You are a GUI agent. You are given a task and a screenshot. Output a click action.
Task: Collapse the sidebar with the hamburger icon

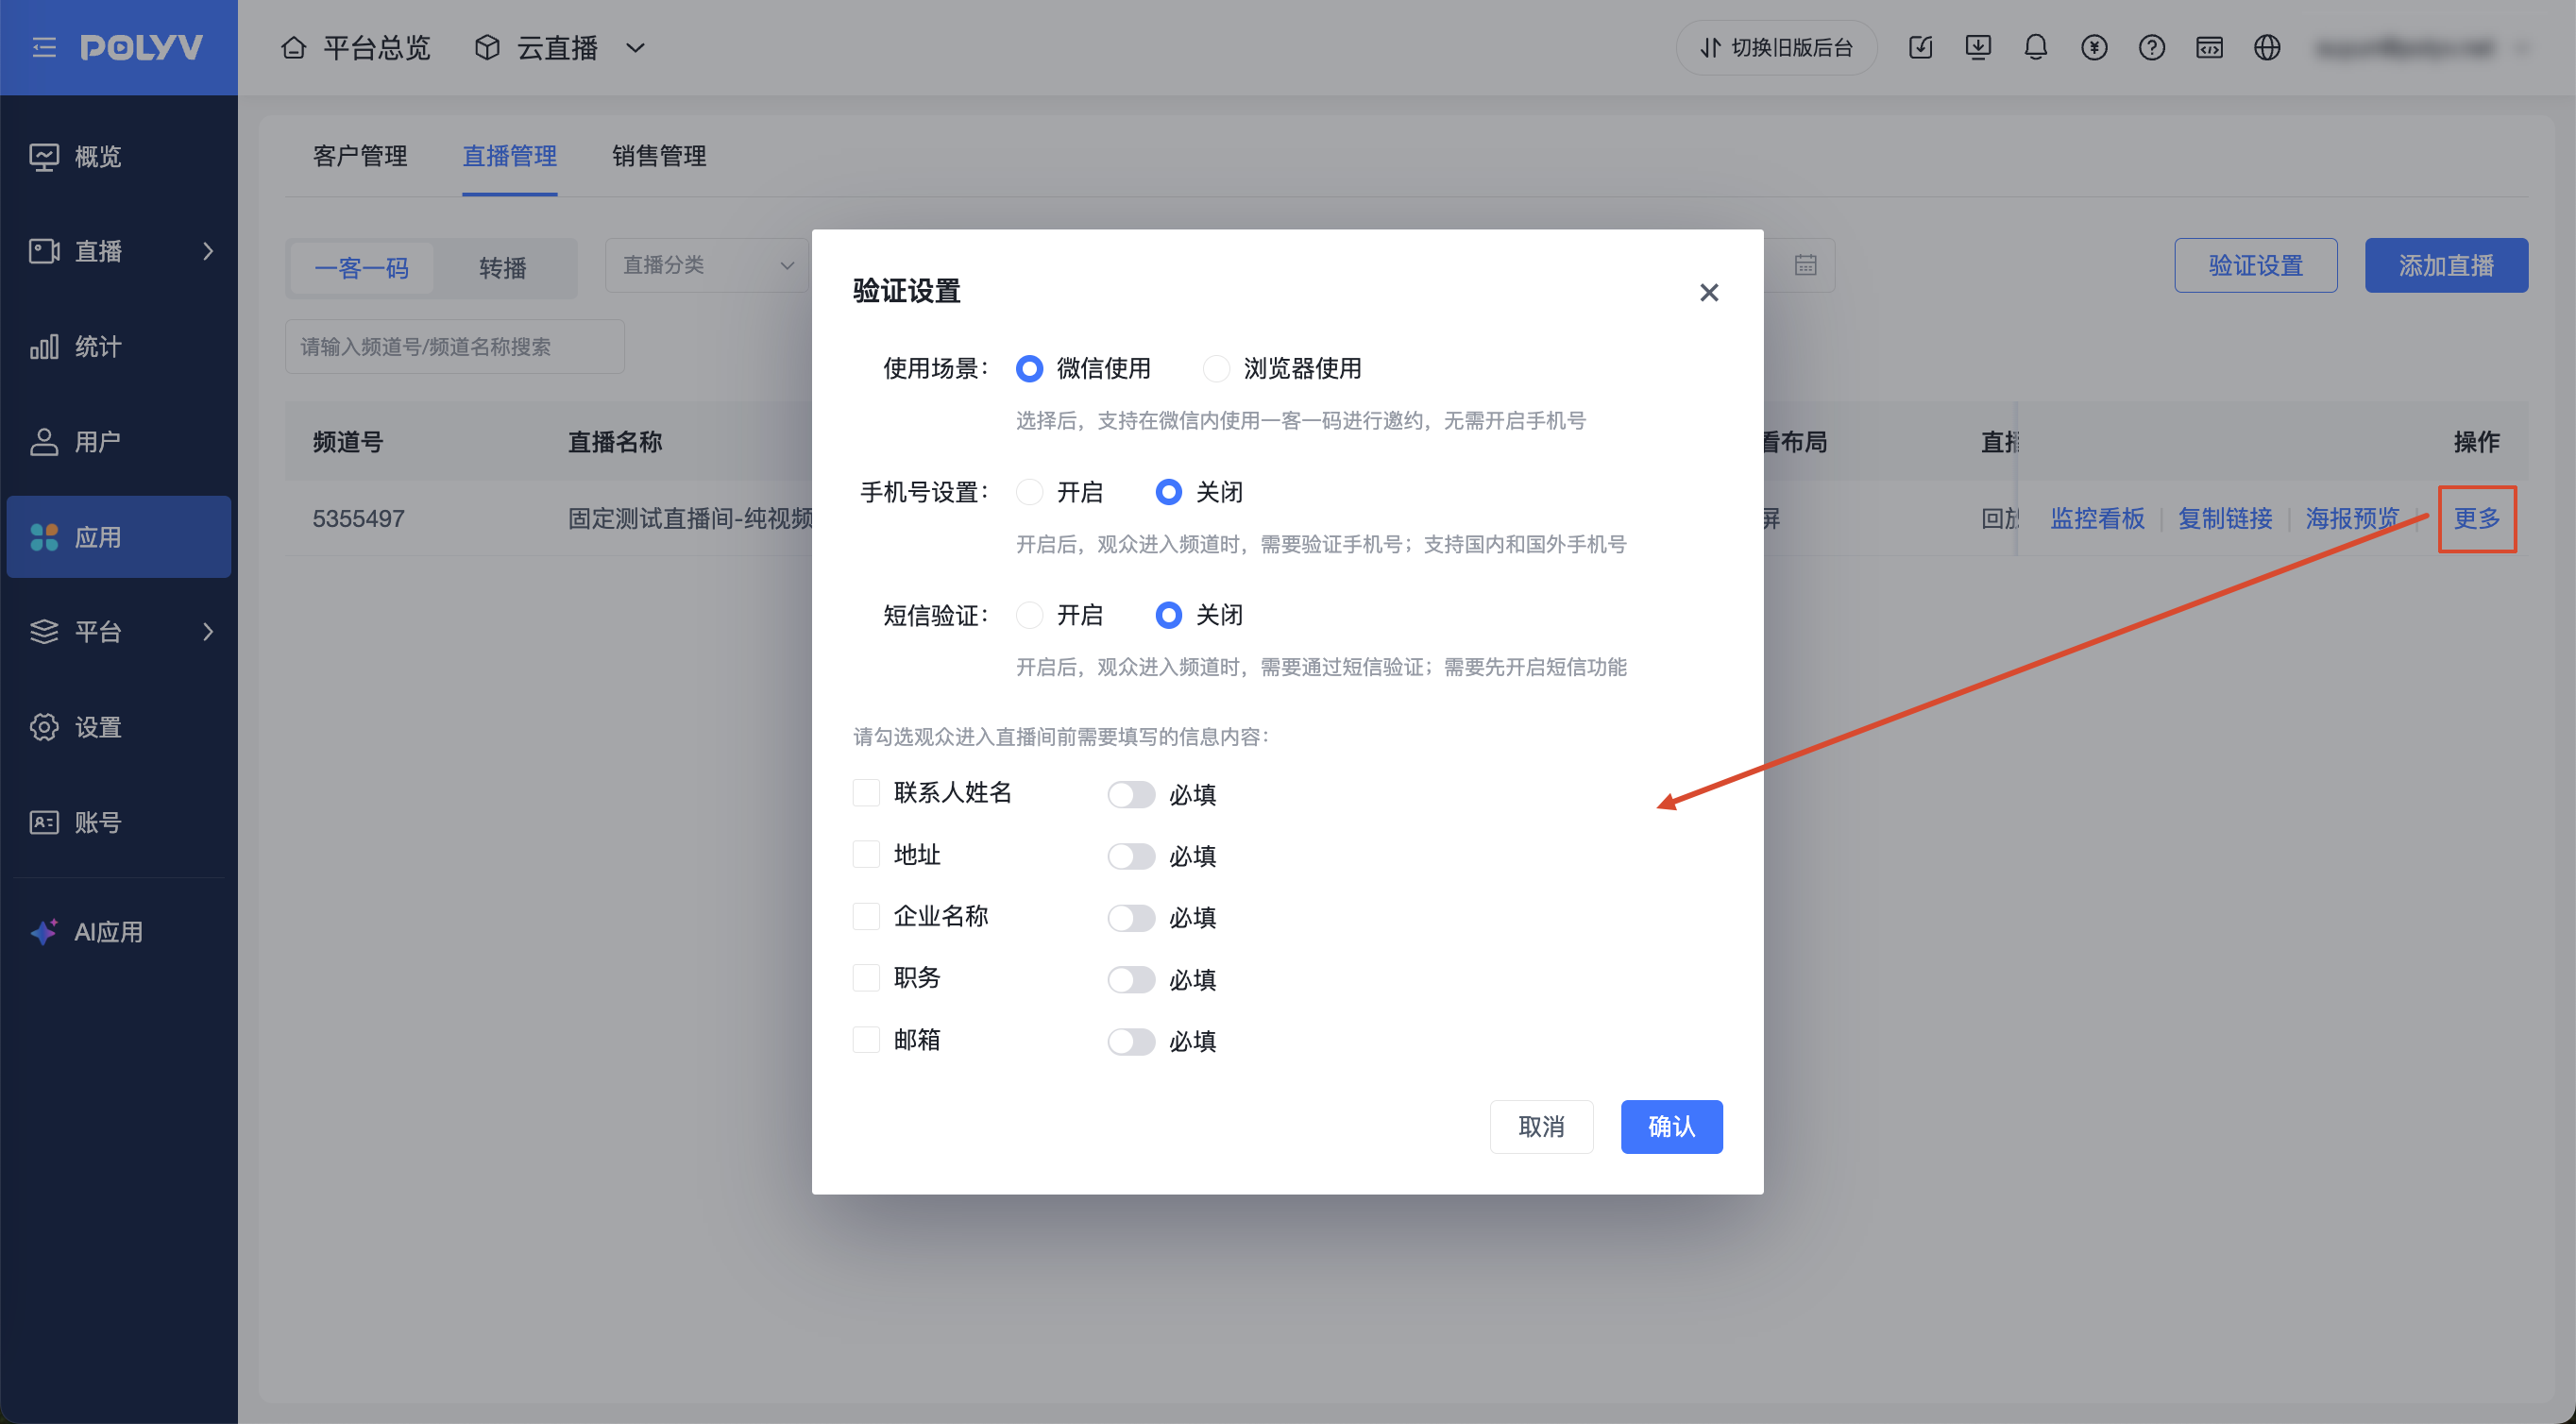[x=44, y=47]
